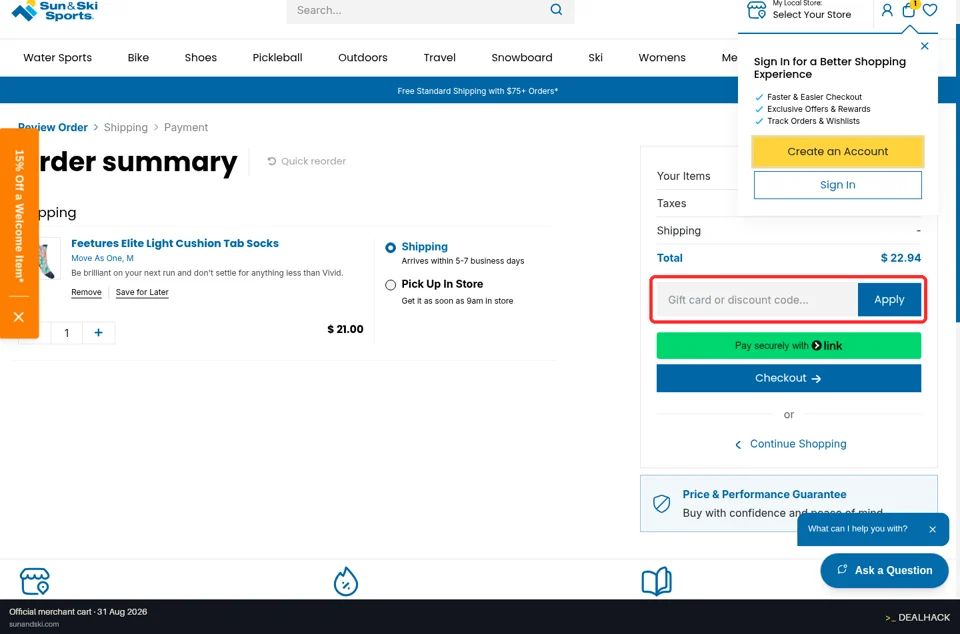960x634 pixels.
Task: Click the Payment breadcrumb step
Action: point(186,127)
